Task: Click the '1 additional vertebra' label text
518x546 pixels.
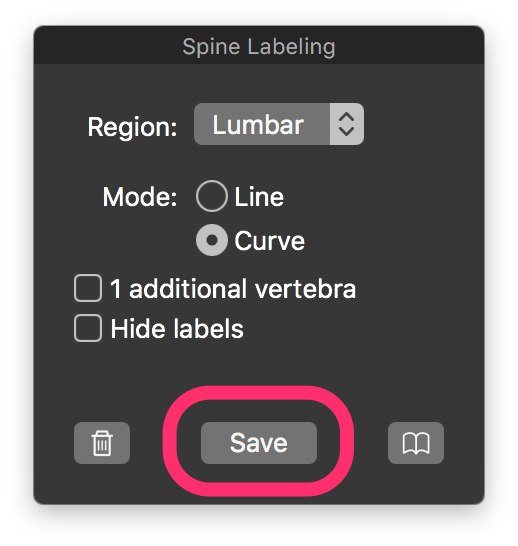Action: click(233, 289)
